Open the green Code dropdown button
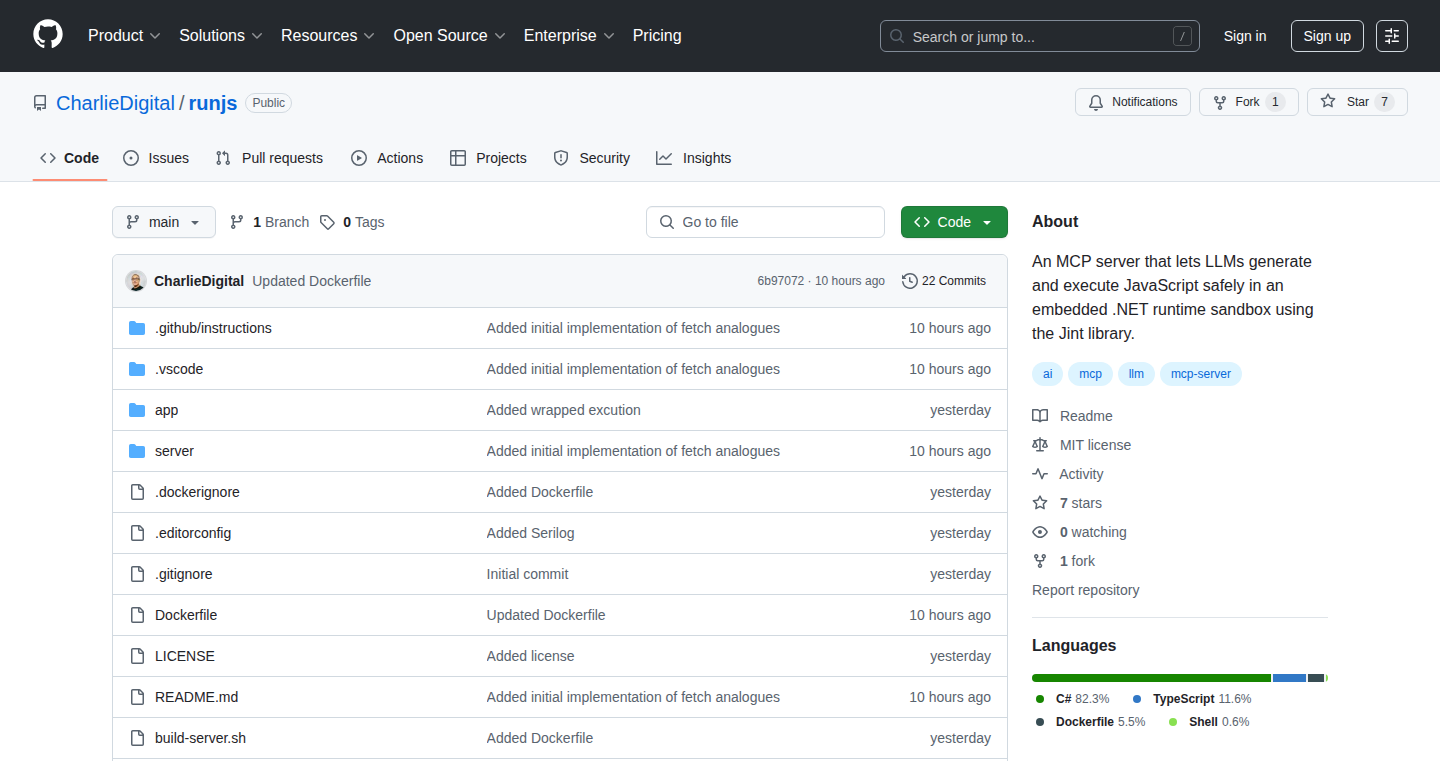Screen dimensions: 1440x761 click(954, 222)
